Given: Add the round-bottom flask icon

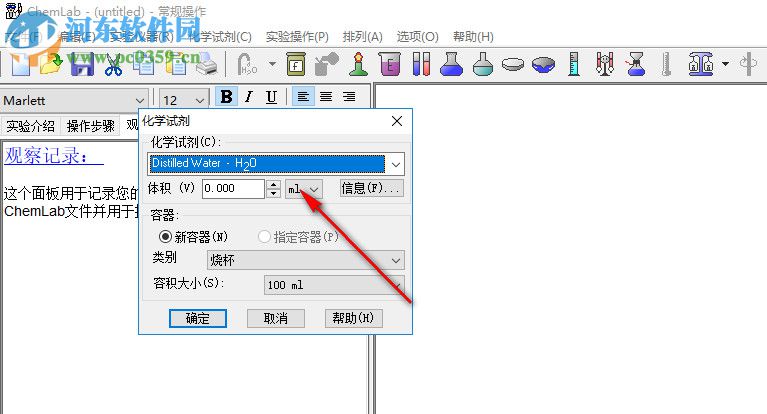Looking at the screenshot, I should coord(483,64).
